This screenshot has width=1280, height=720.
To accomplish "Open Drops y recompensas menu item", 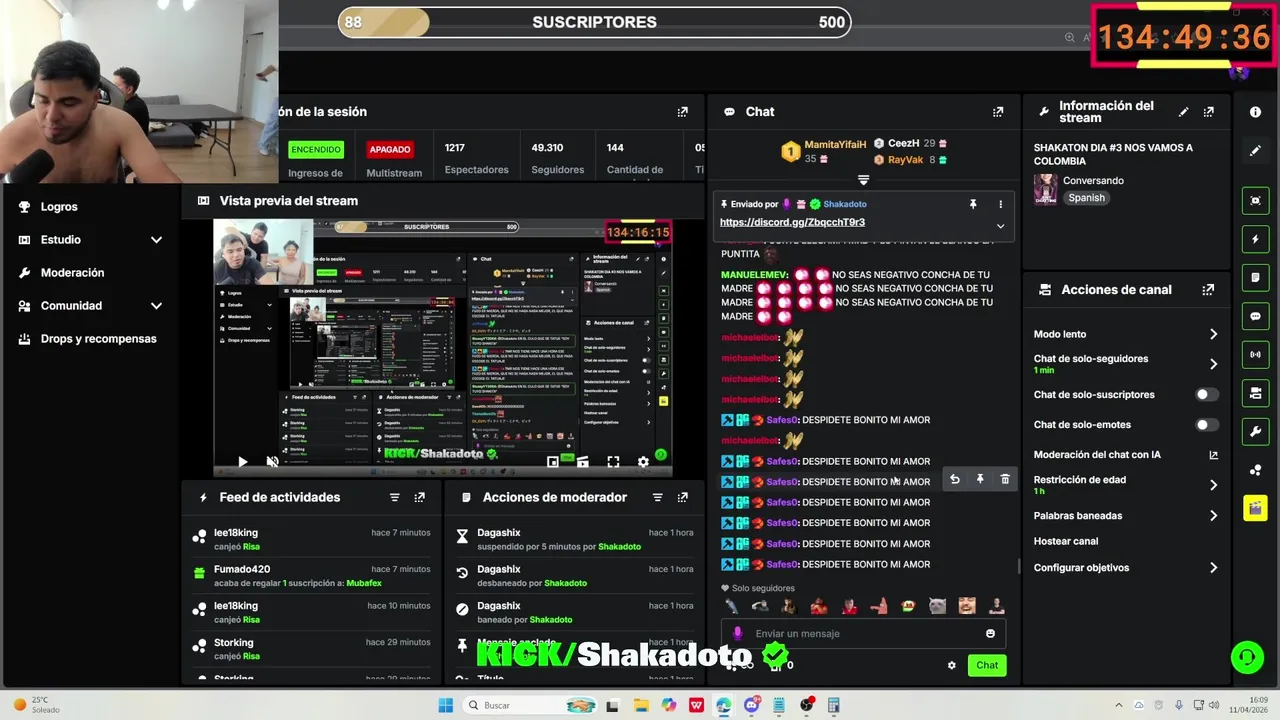I will tap(98, 339).
